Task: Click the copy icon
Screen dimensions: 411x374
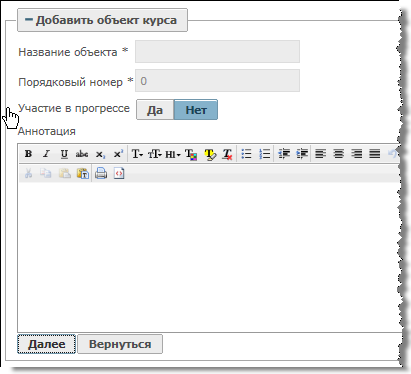Action: click(x=46, y=173)
